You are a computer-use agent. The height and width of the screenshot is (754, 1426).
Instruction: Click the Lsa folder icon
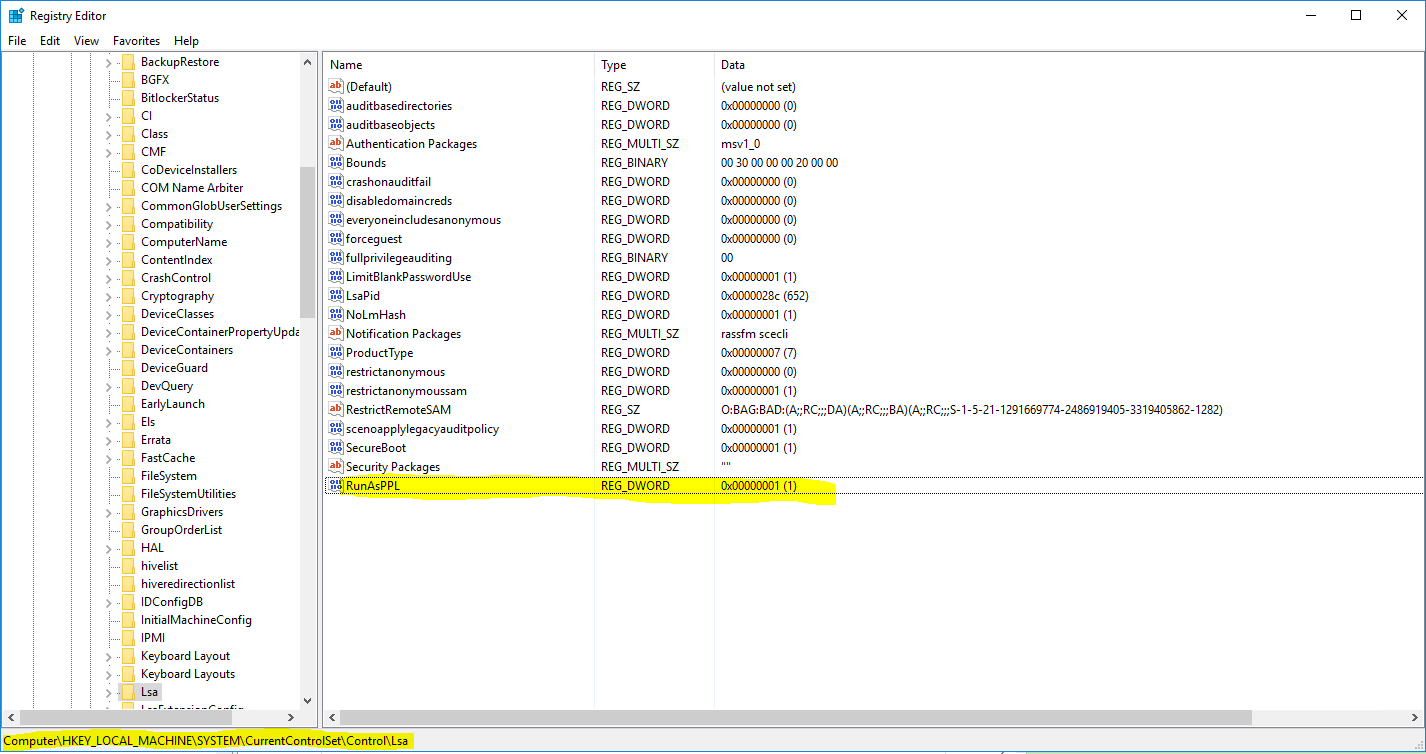click(x=127, y=692)
